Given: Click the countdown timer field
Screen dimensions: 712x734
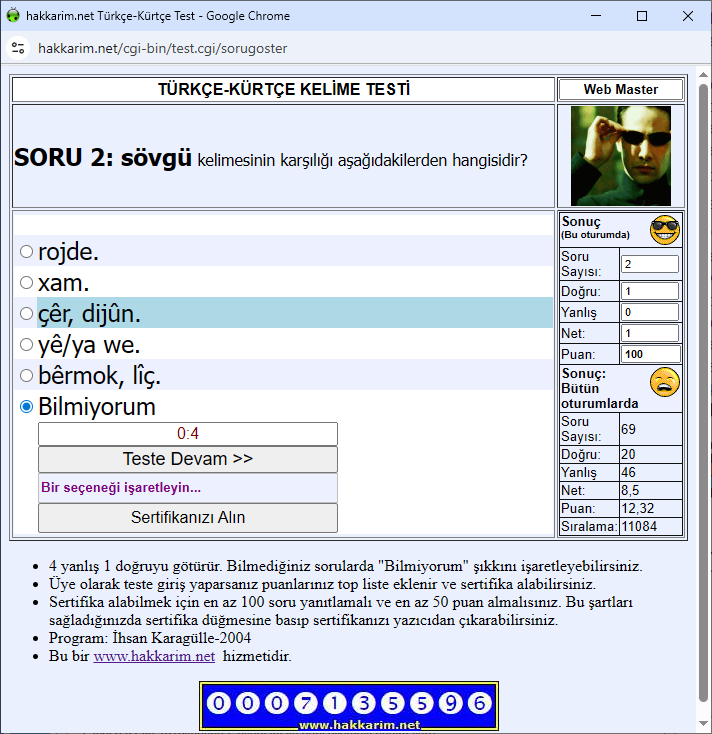Looking at the screenshot, I should tap(188, 434).
